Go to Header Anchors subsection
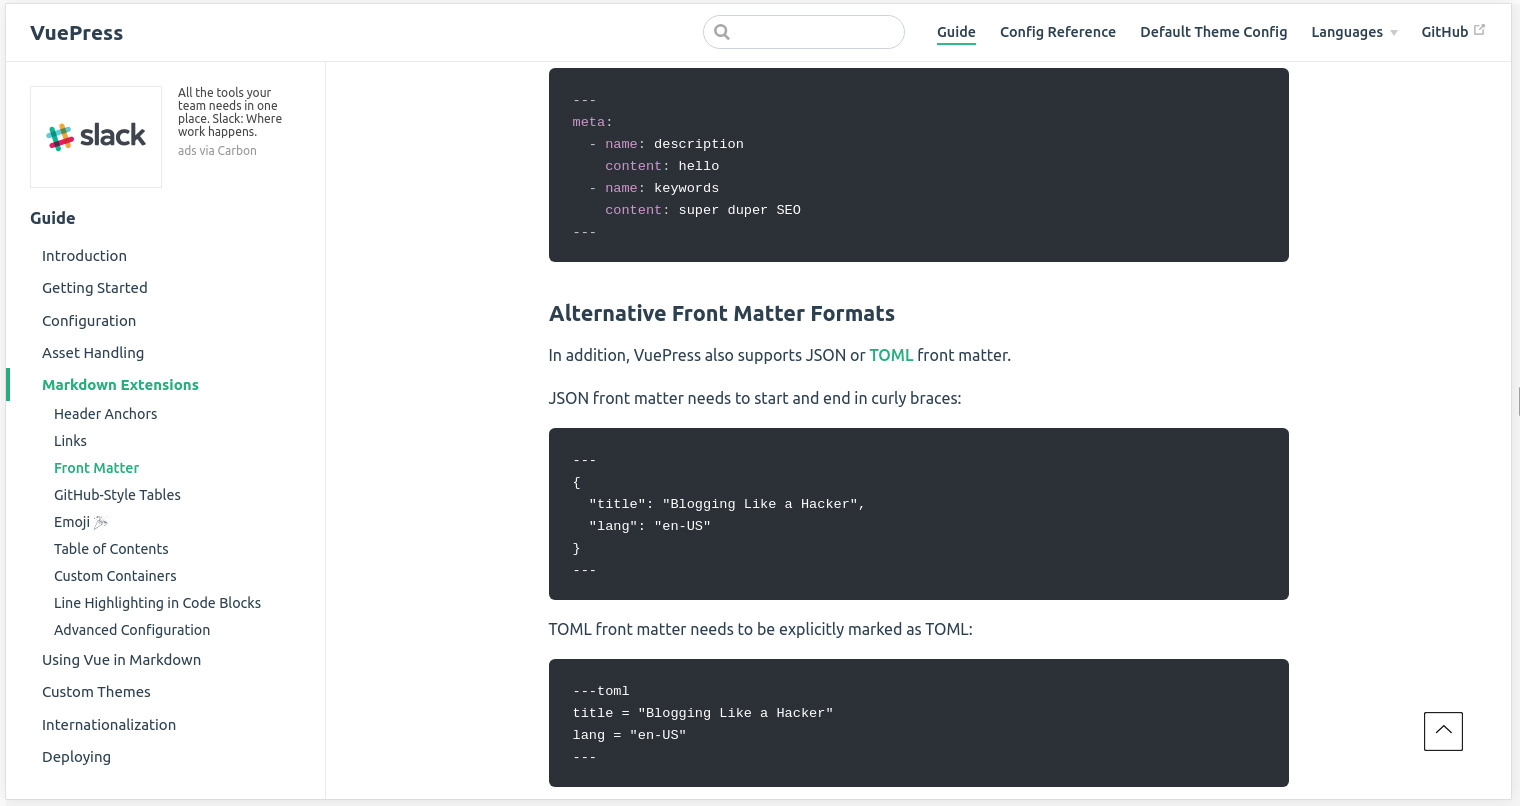Viewport: 1520px width, 806px height. point(105,414)
